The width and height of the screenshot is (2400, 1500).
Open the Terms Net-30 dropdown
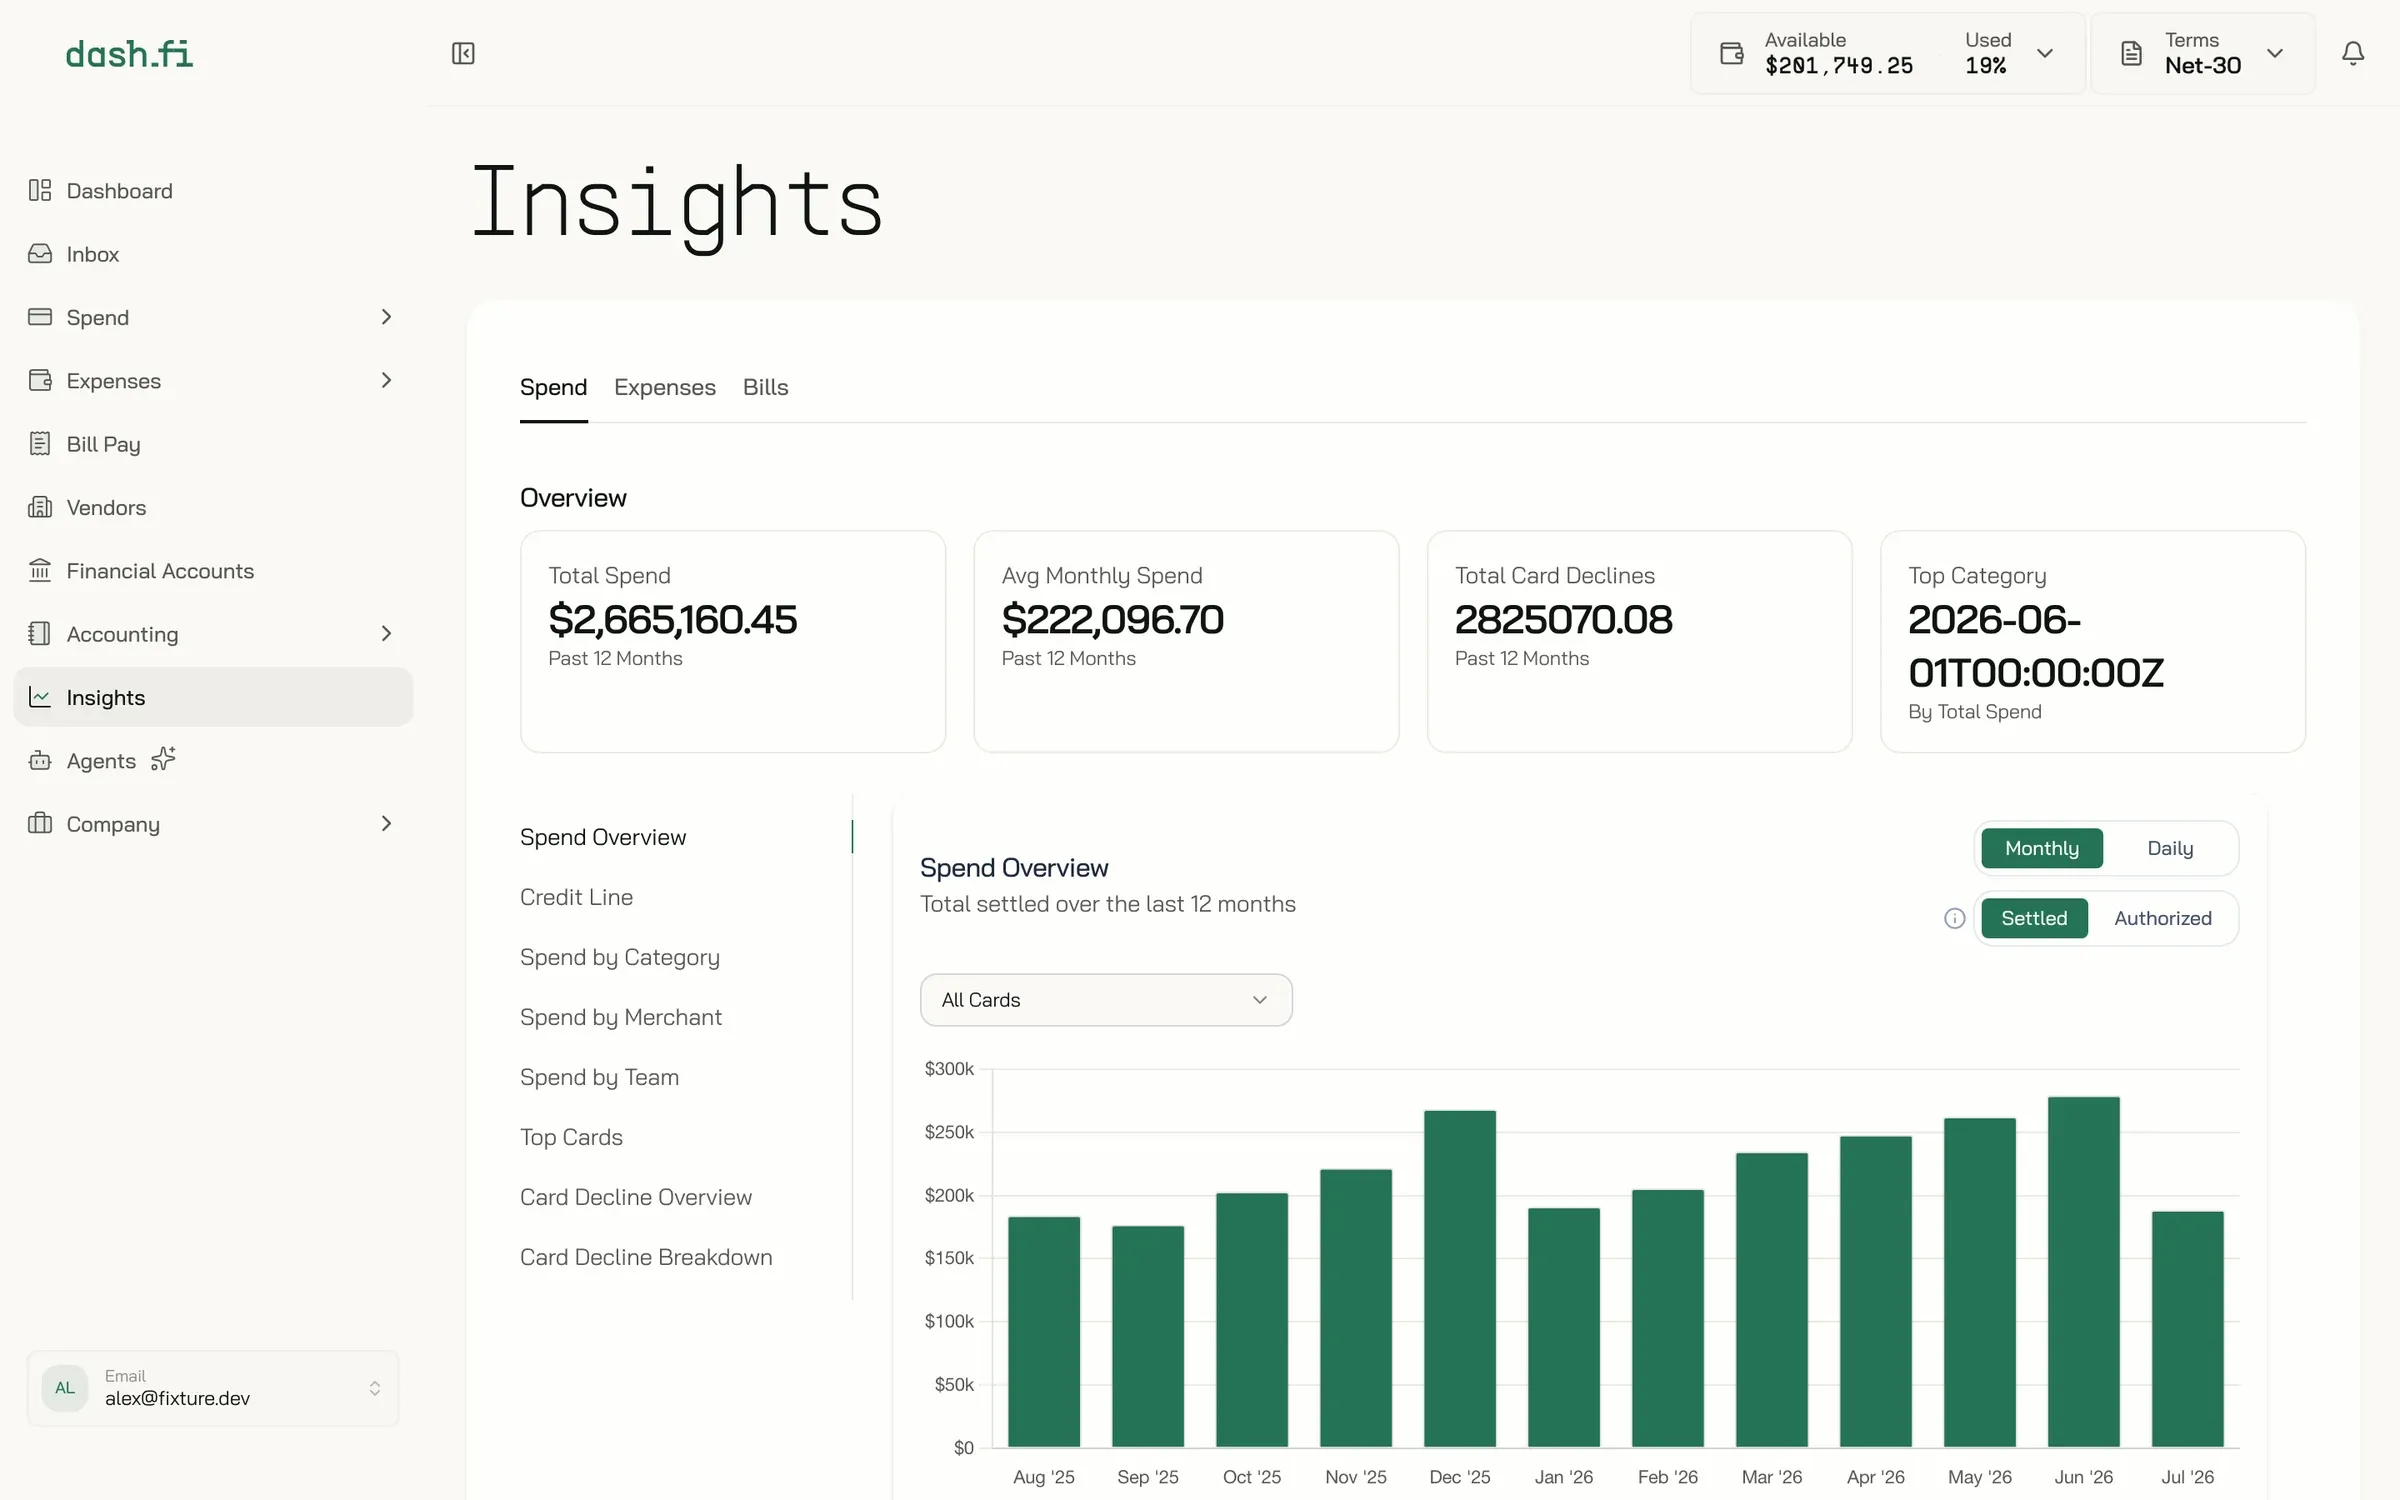(2202, 53)
